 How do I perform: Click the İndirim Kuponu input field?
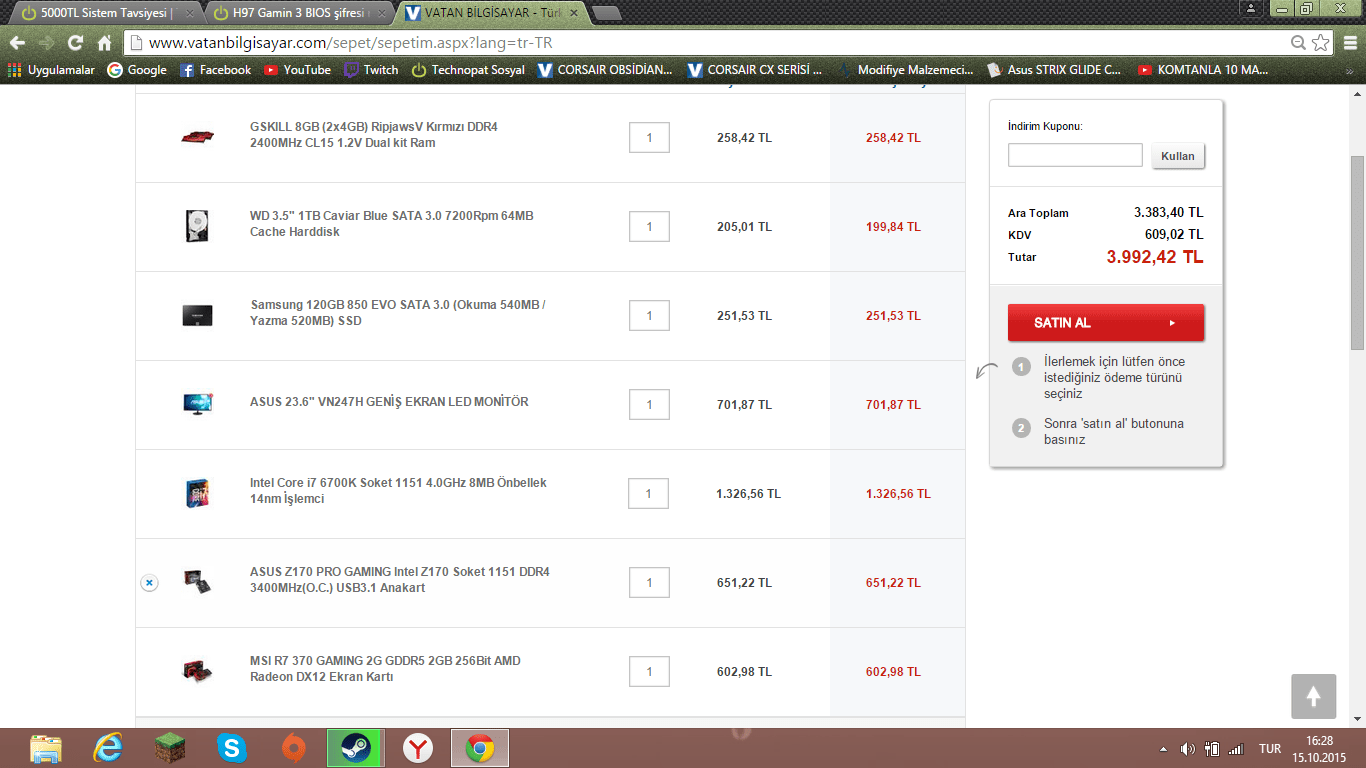tap(1075, 155)
